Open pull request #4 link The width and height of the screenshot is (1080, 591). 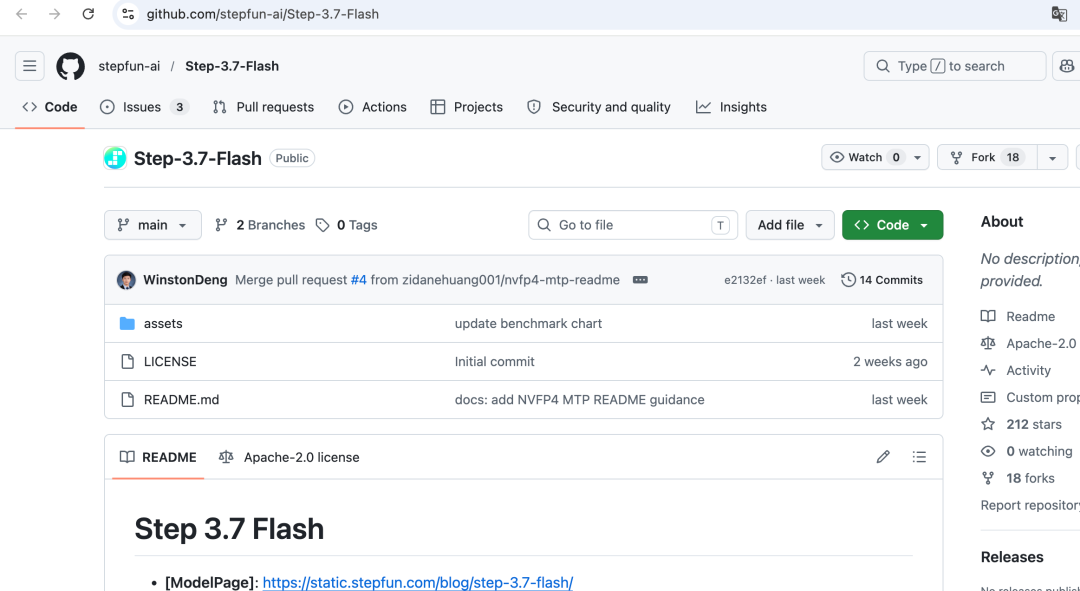coord(358,280)
